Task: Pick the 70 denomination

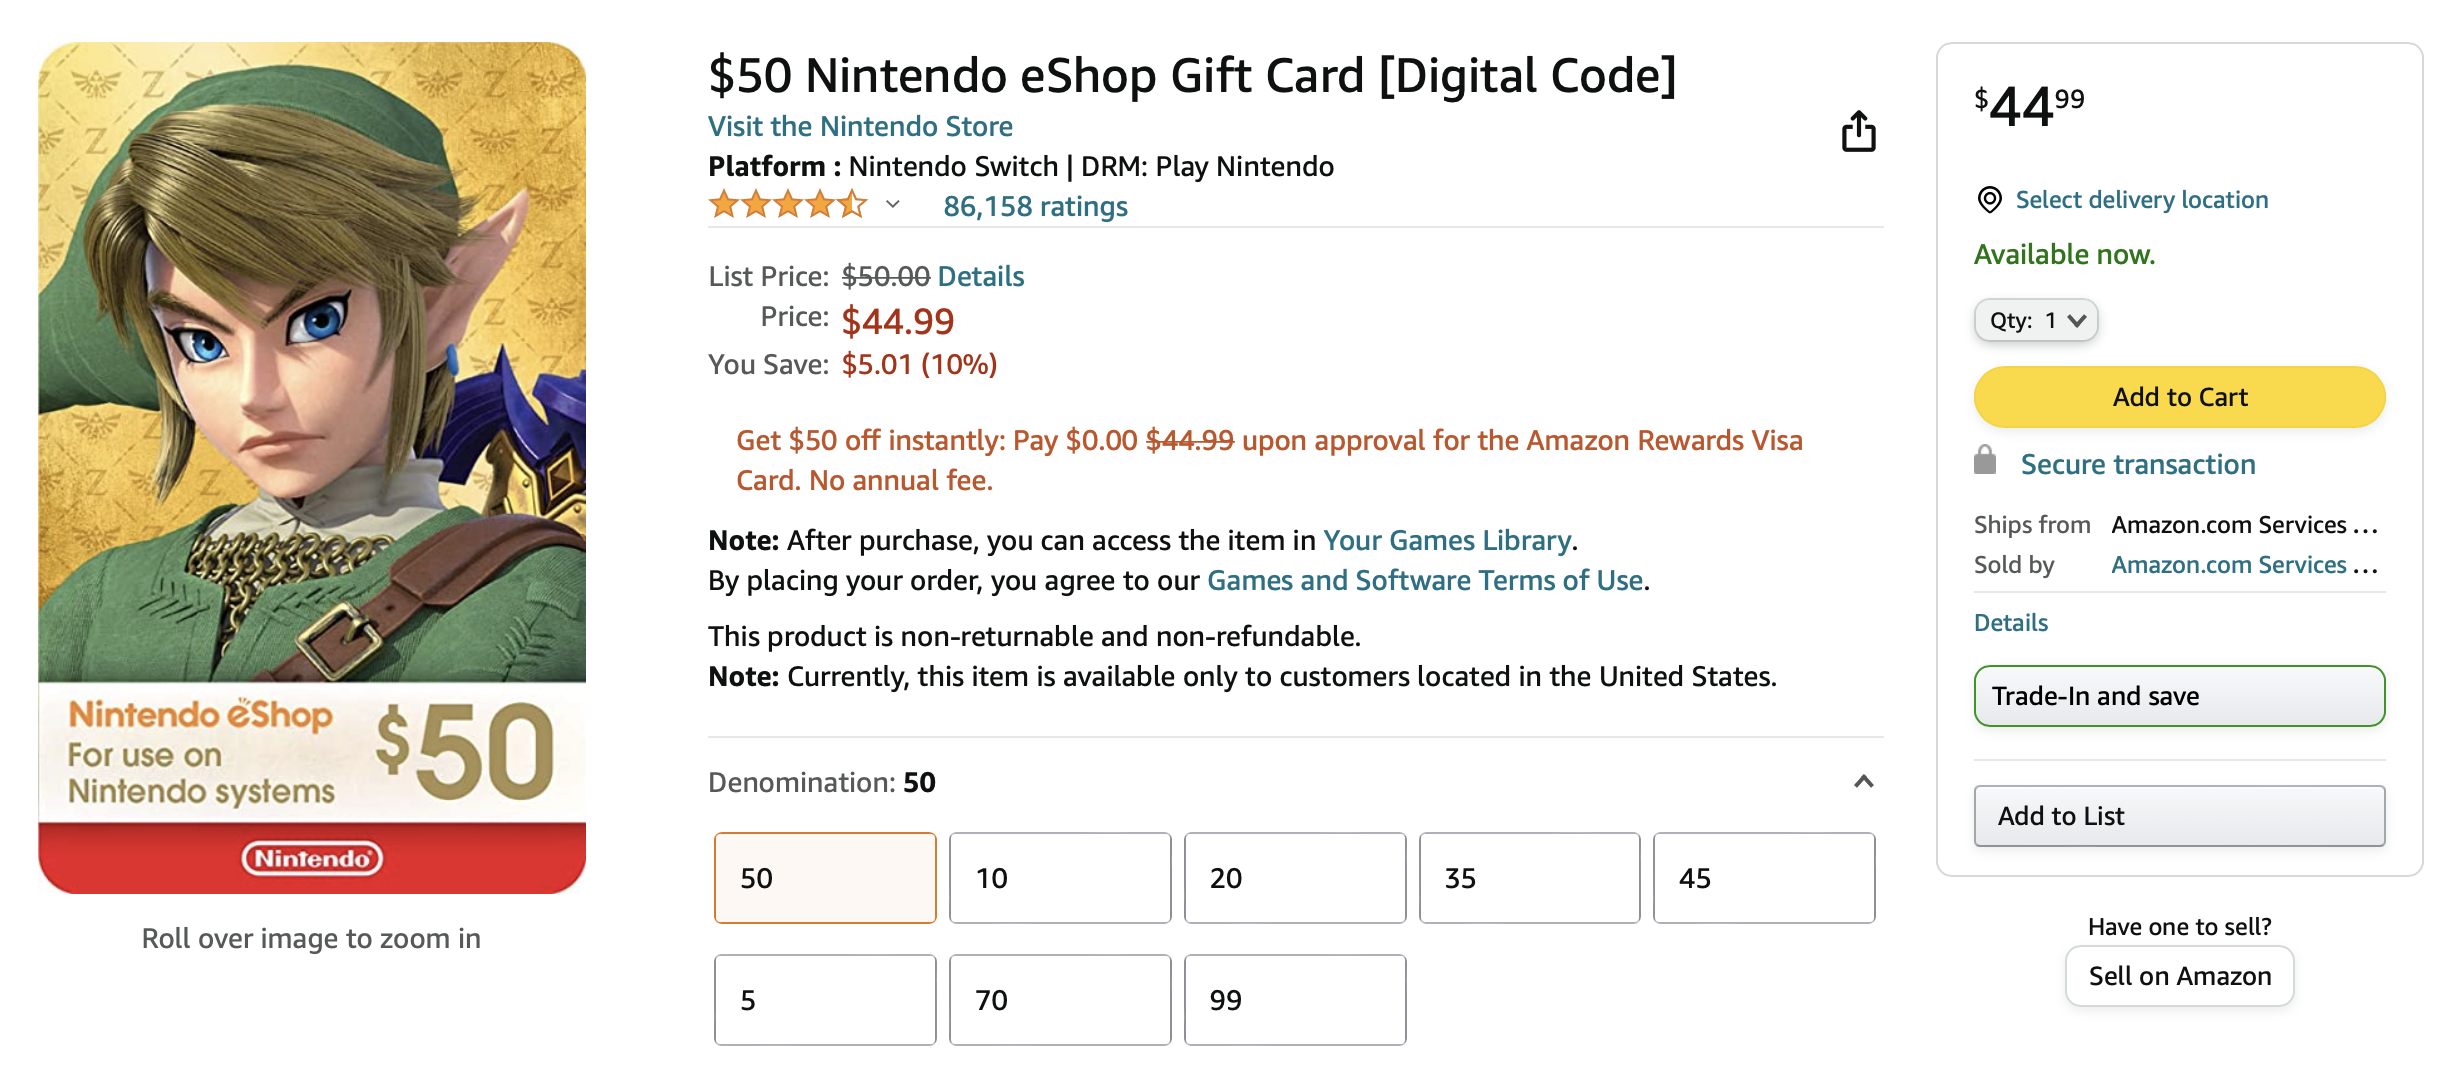Action: (x=1060, y=1000)
